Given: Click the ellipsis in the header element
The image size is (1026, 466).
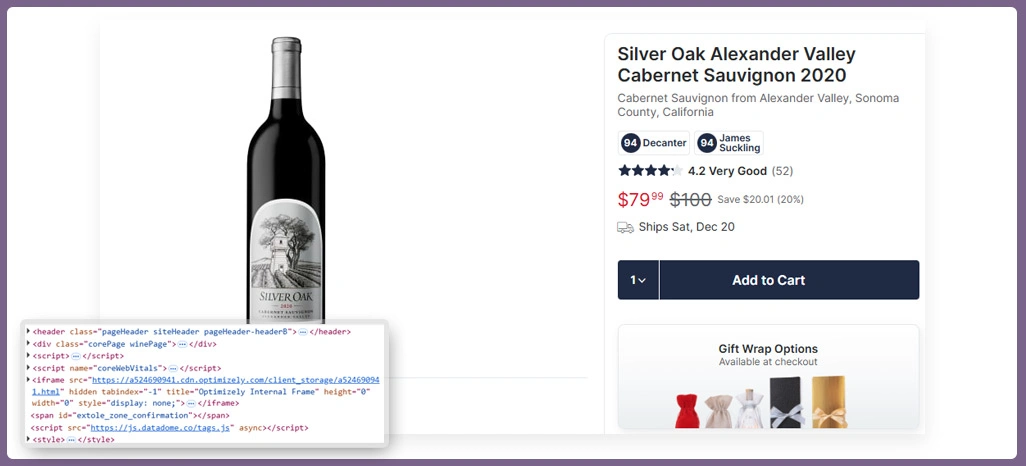Looking at the screenshot, I should click(302, 332).
